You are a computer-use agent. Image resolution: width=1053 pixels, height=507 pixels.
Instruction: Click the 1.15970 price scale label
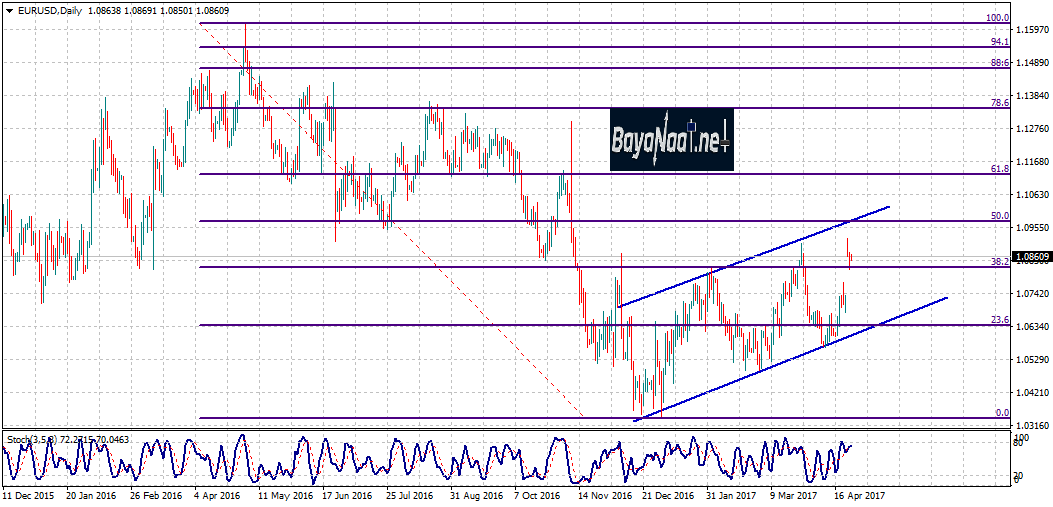[1031, 31]
